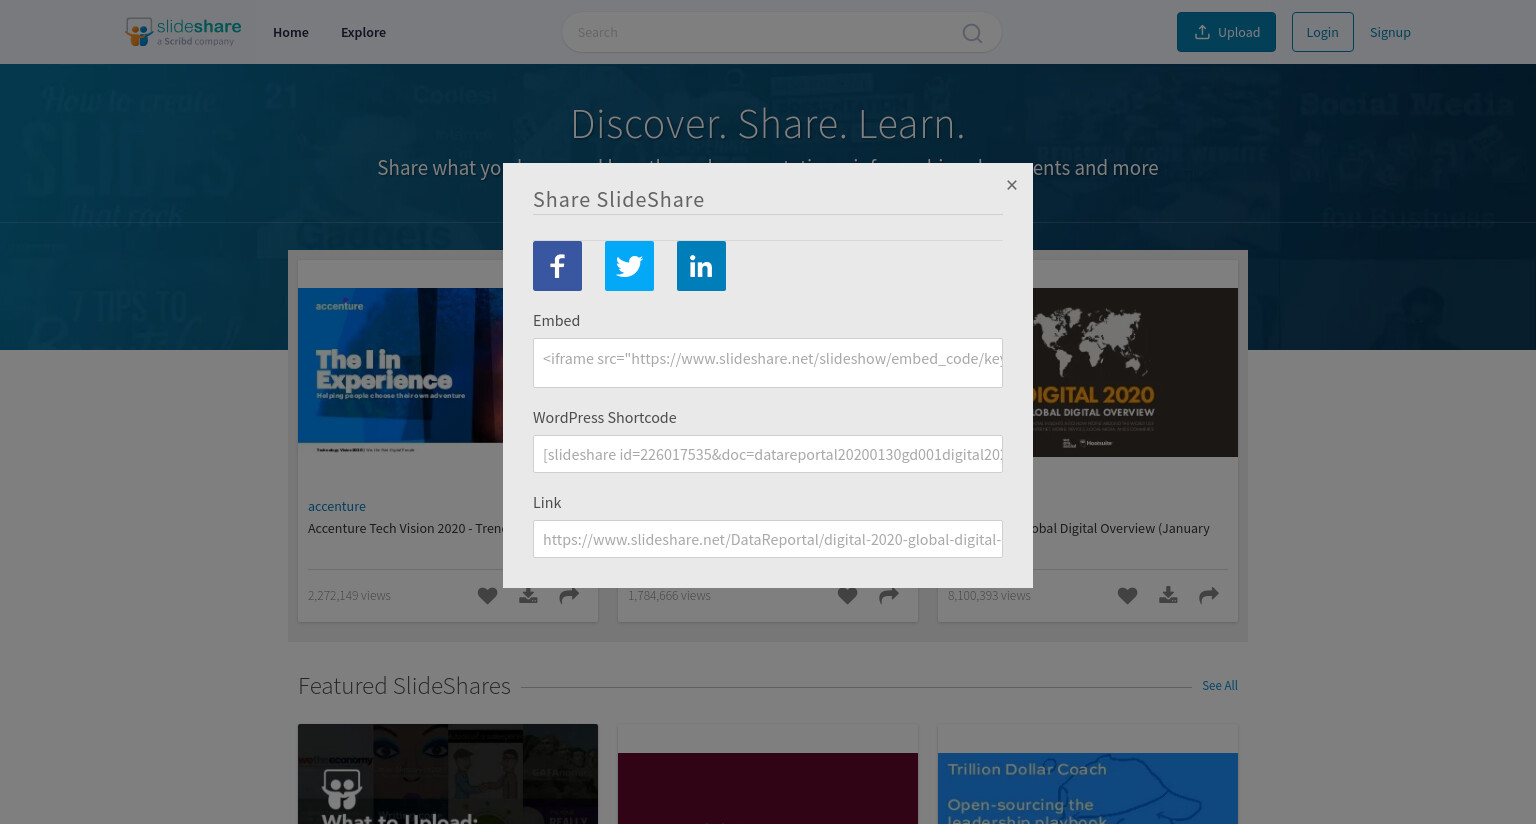Click the Link label in the dialog
1536x824 pixels.
(547, 502)
